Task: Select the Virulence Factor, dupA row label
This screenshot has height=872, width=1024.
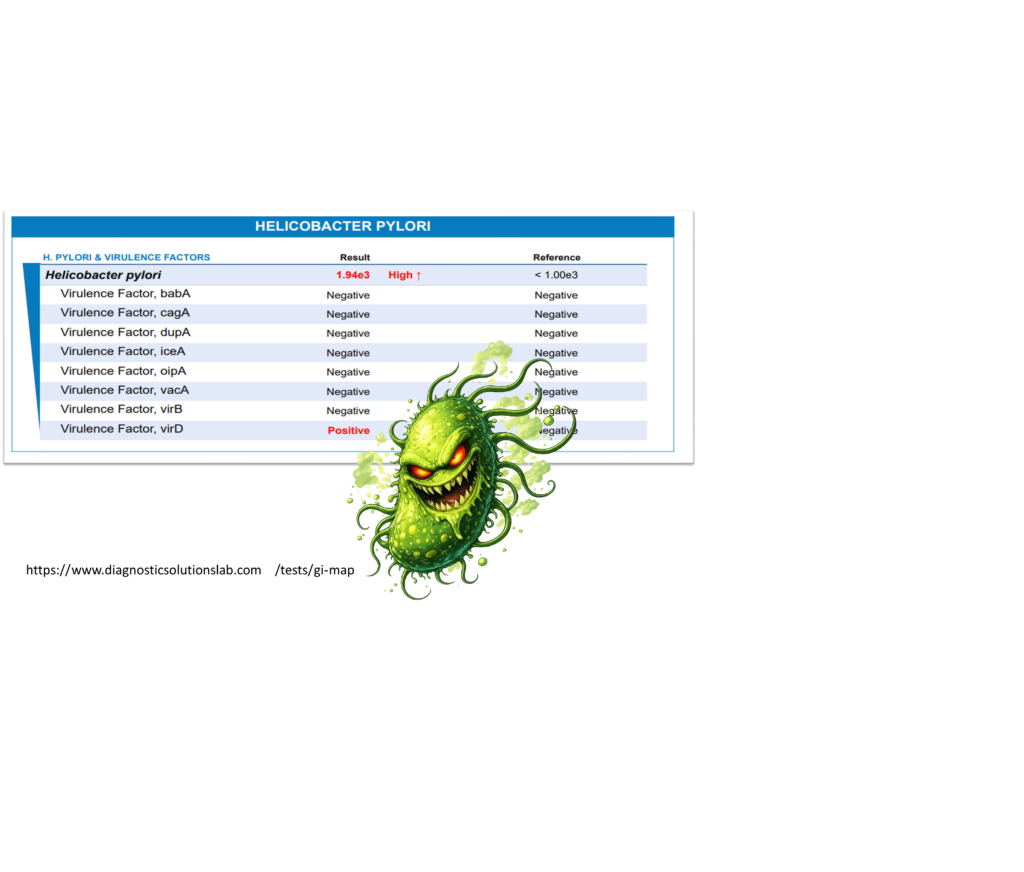Action: 125,332
